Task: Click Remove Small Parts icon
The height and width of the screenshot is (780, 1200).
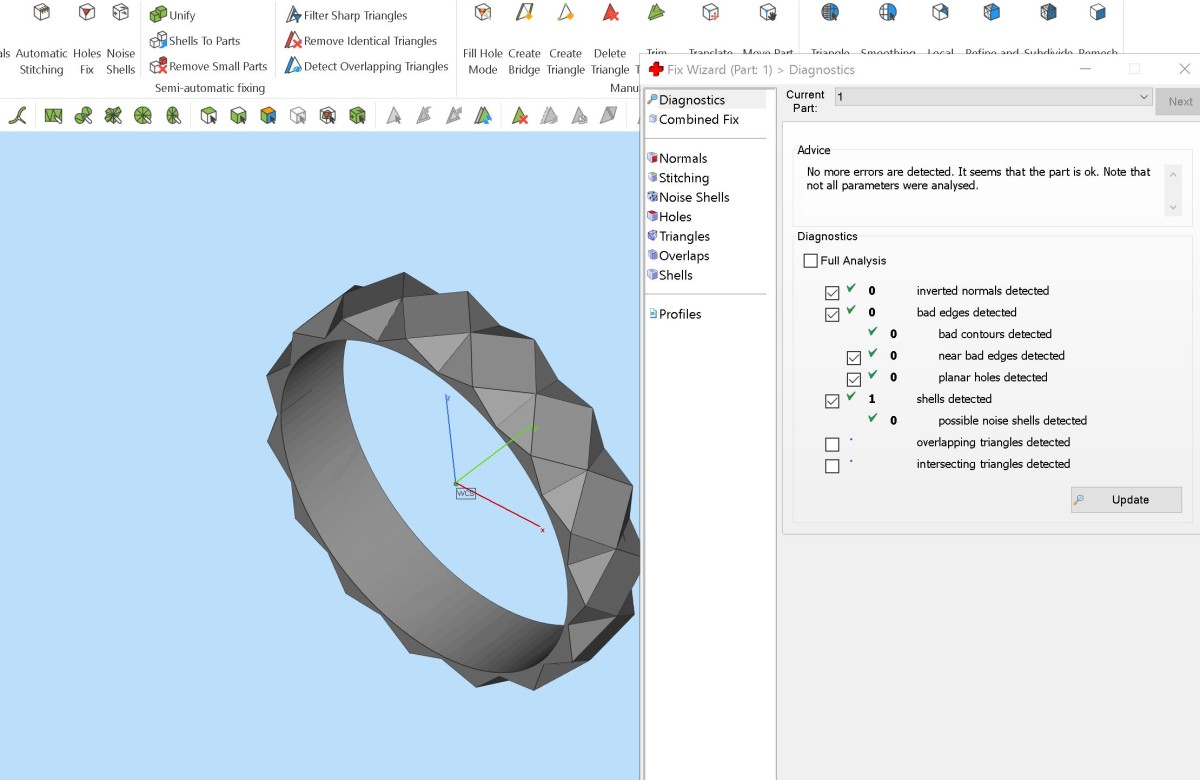Action: [158, 66]
